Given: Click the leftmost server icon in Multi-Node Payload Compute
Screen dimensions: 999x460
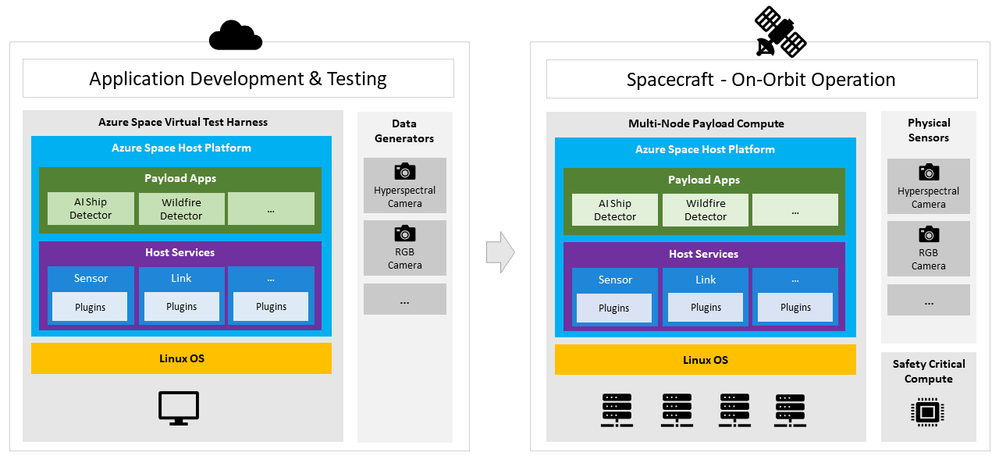Looking at the screenshot, I should coord(617,410).
